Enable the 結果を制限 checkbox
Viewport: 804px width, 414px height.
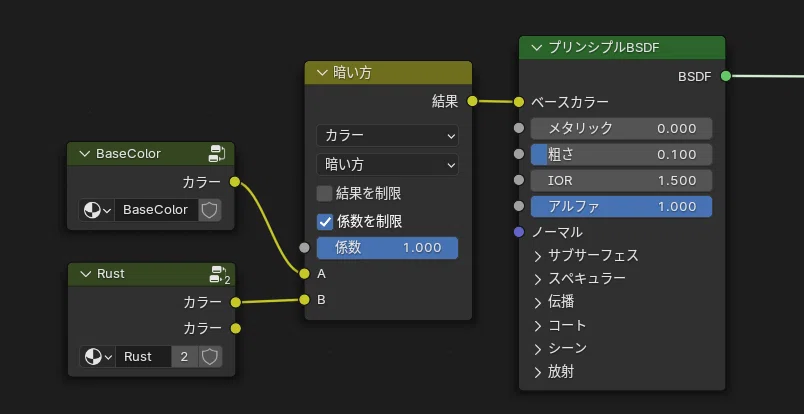325,193
